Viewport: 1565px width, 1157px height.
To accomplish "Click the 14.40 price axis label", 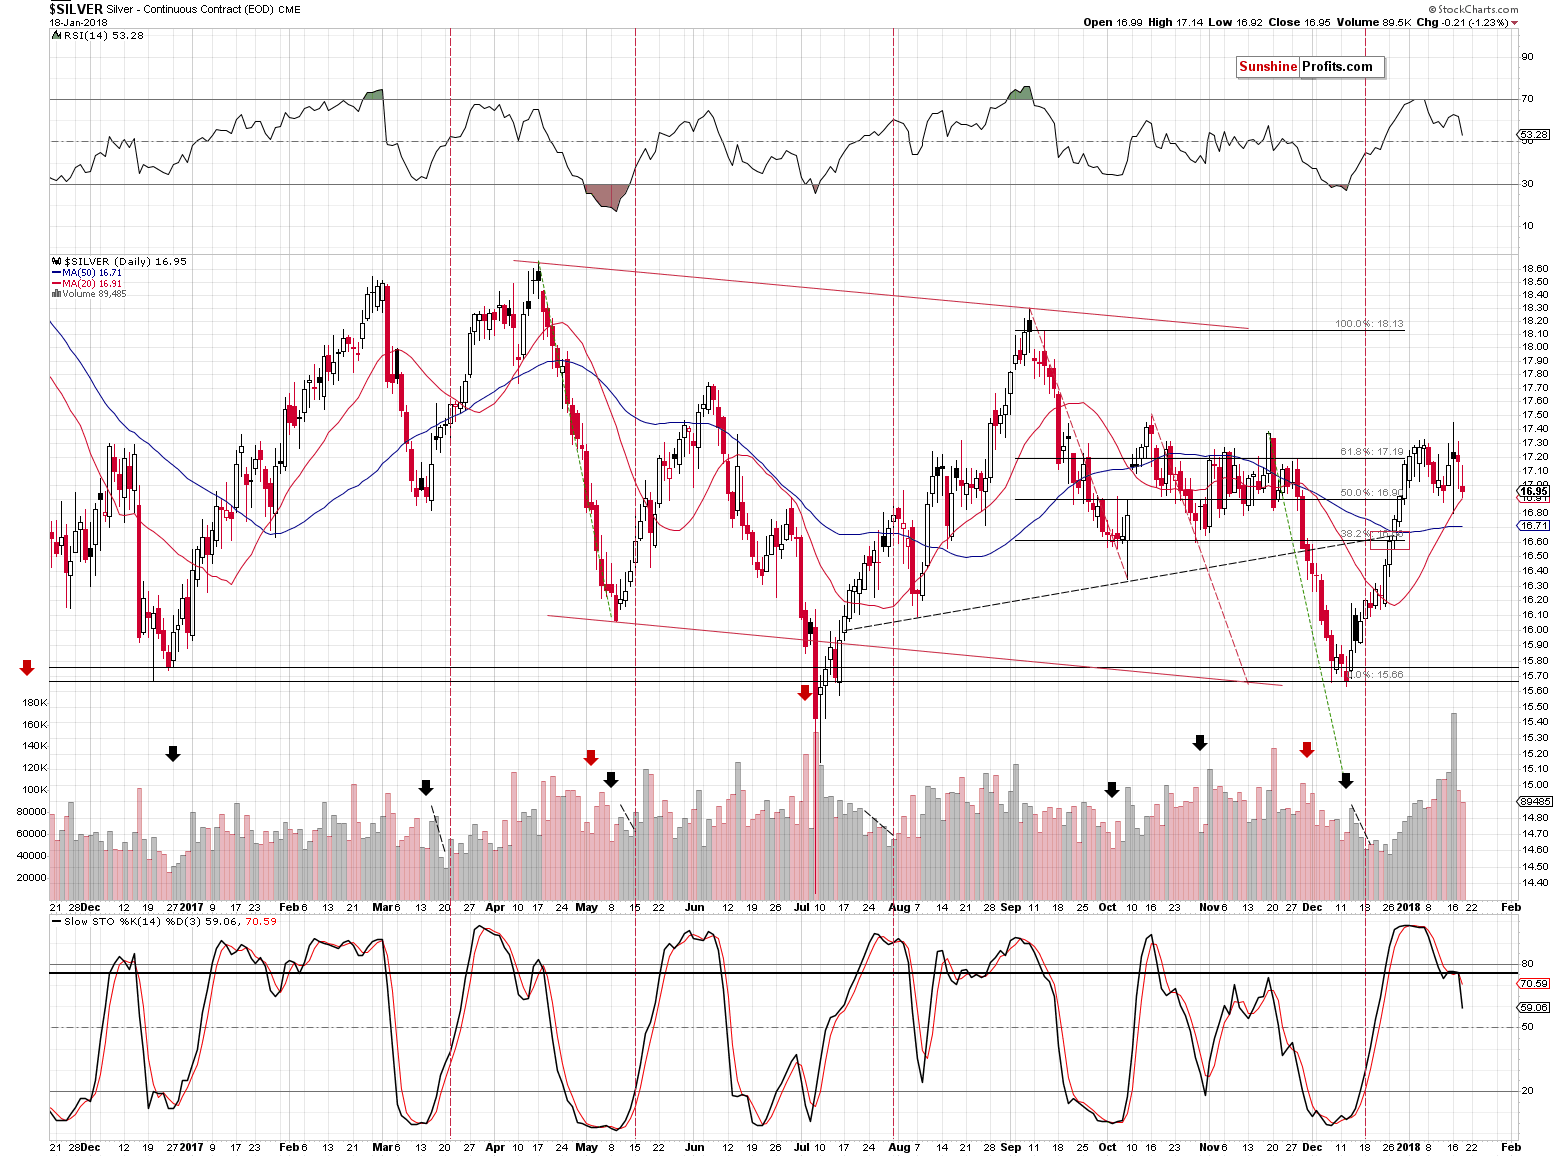I will click(1535, 883).
